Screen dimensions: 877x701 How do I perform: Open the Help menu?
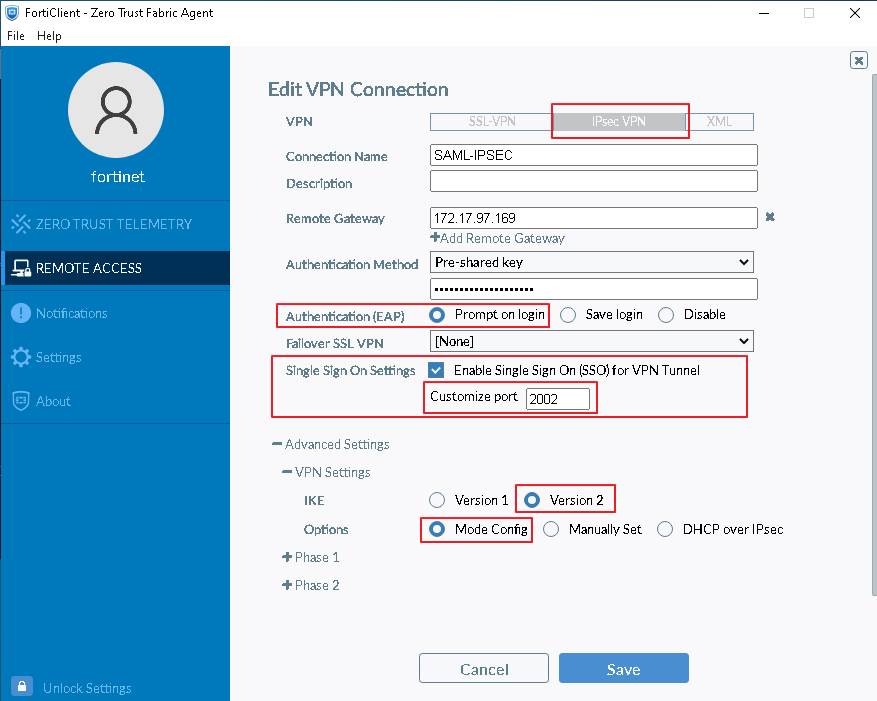click(49, 36)
